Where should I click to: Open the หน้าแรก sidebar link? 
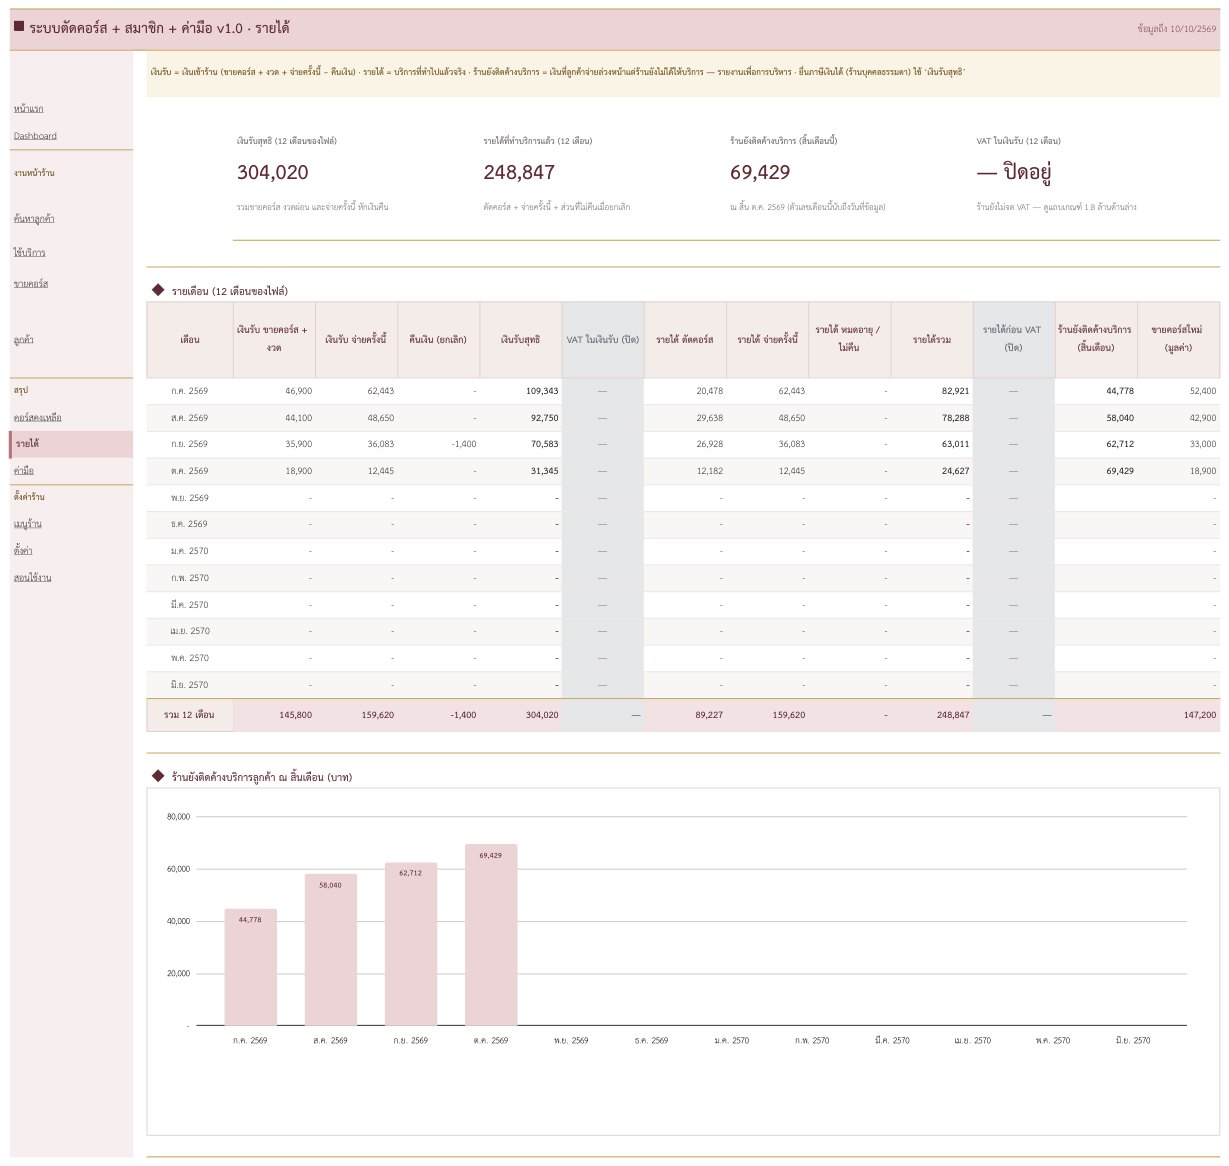[28, 108]
